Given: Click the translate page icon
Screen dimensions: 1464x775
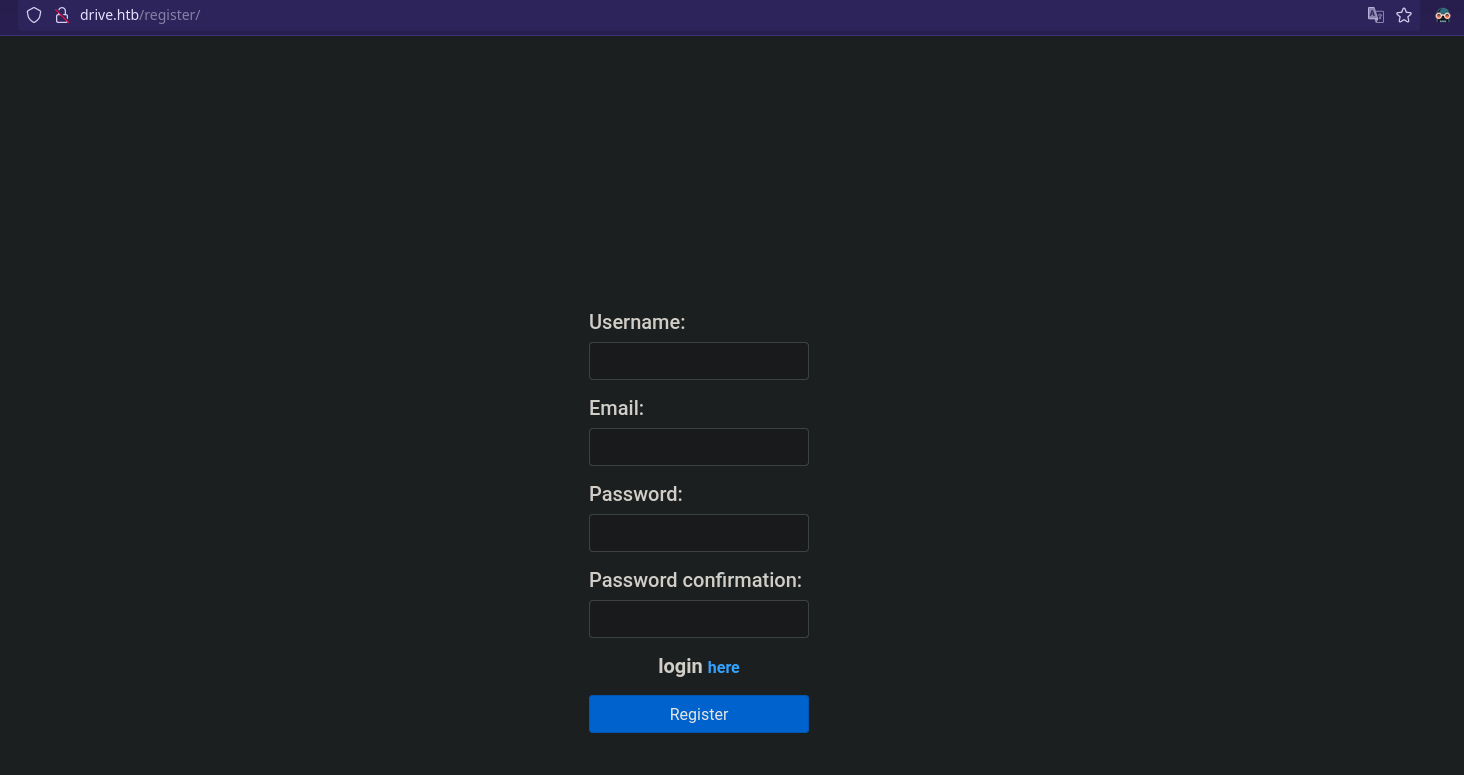Looking at the screenshot, I should tap(1376, 15).
